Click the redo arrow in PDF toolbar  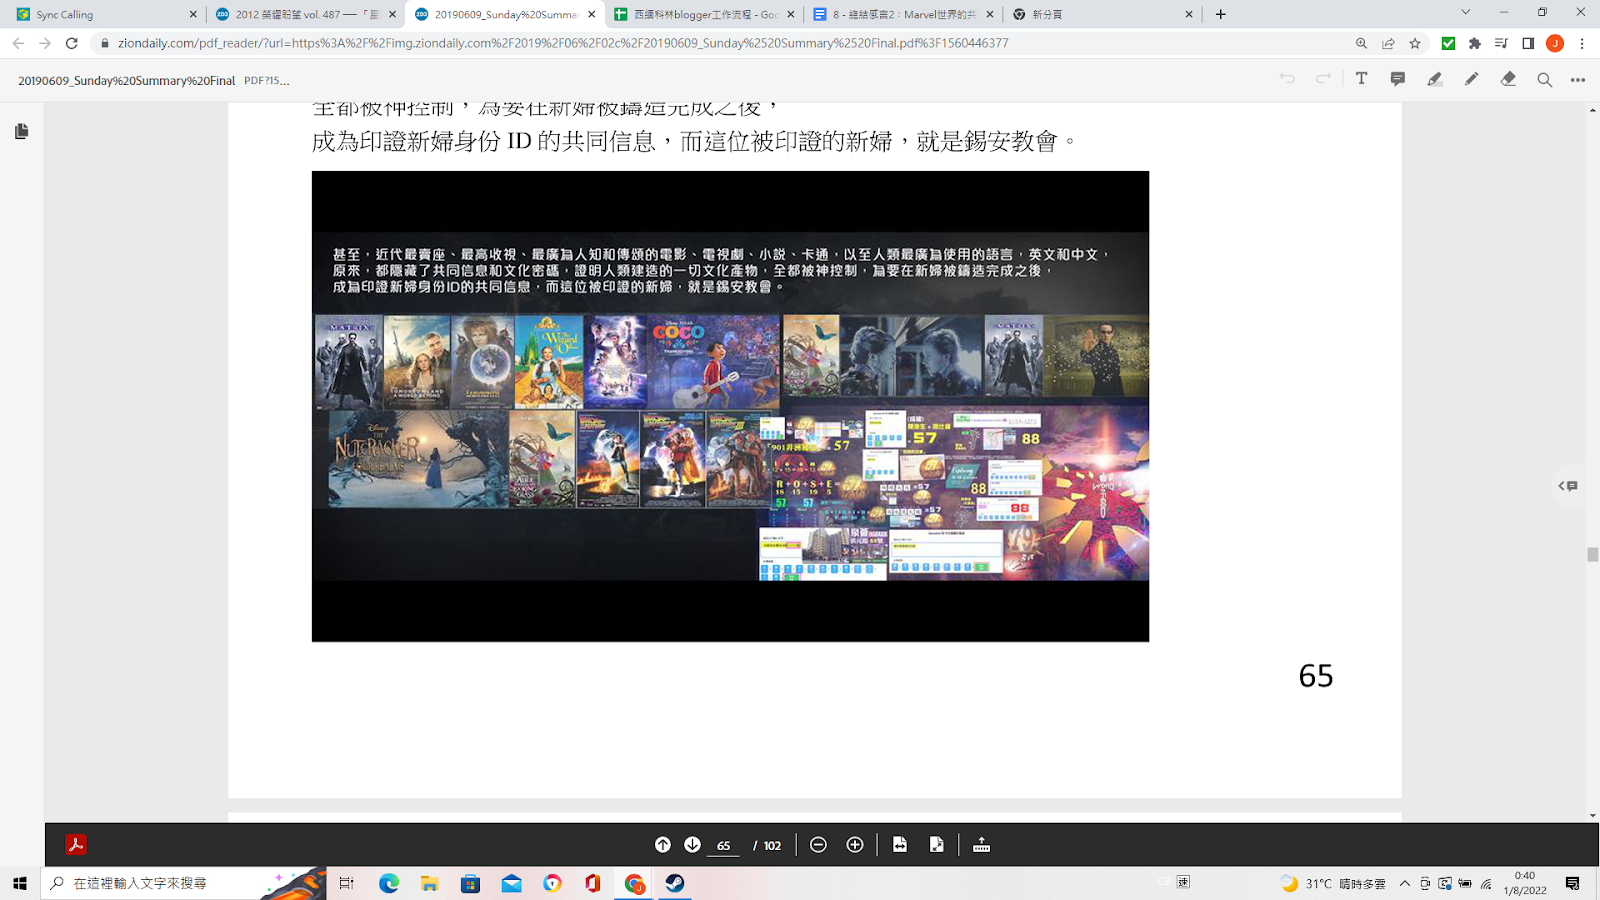[1323, 79]
